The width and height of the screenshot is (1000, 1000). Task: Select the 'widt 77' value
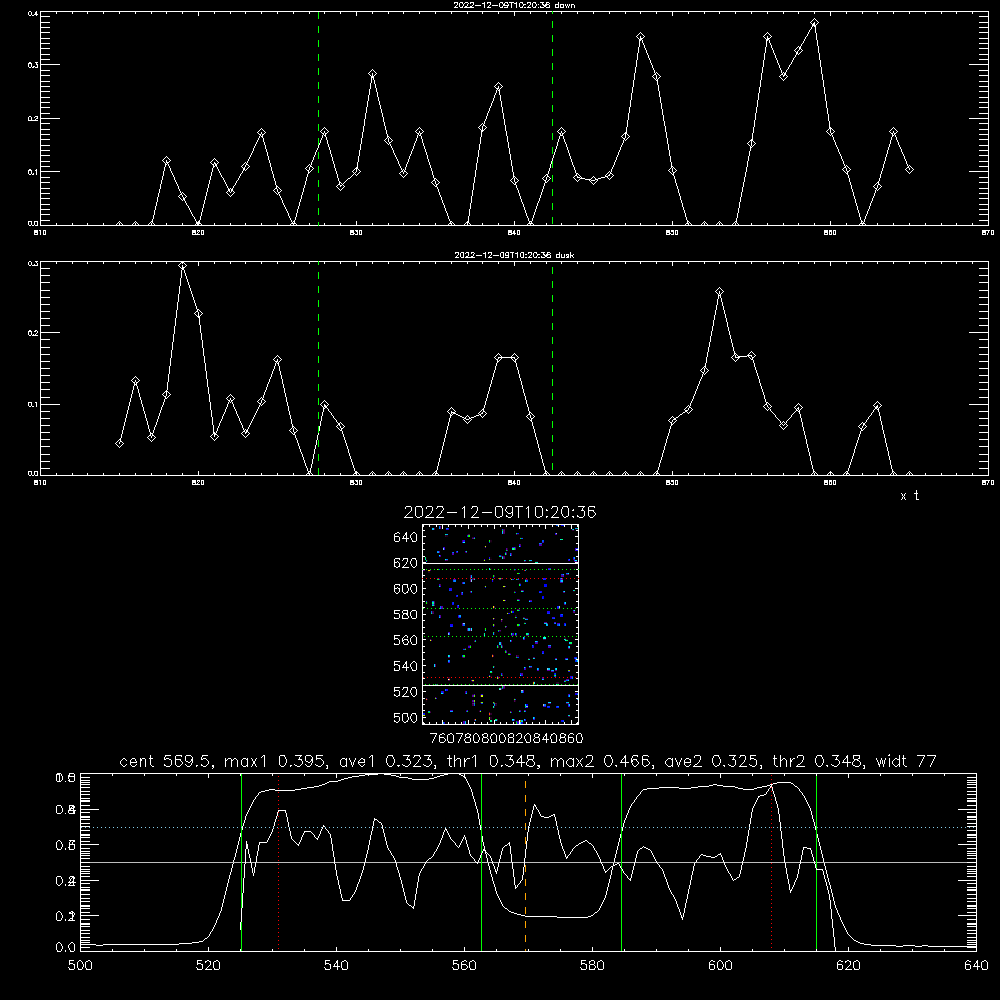click(x=906, y=761)
